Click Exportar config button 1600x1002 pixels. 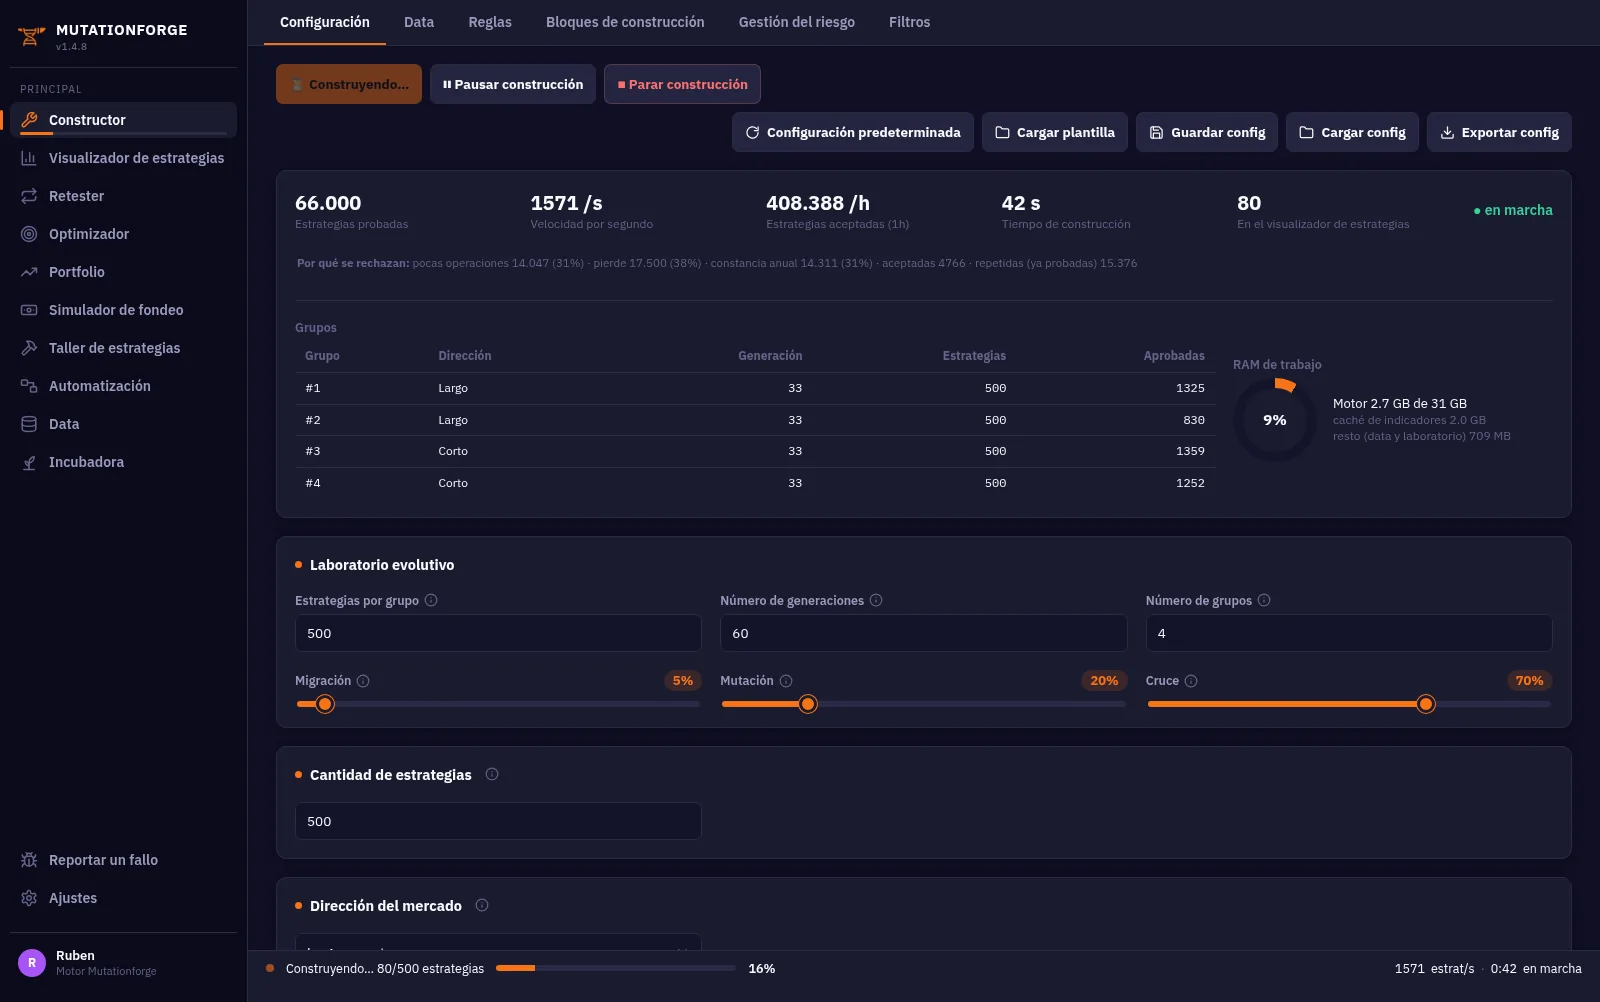(x=1499, y=132)
